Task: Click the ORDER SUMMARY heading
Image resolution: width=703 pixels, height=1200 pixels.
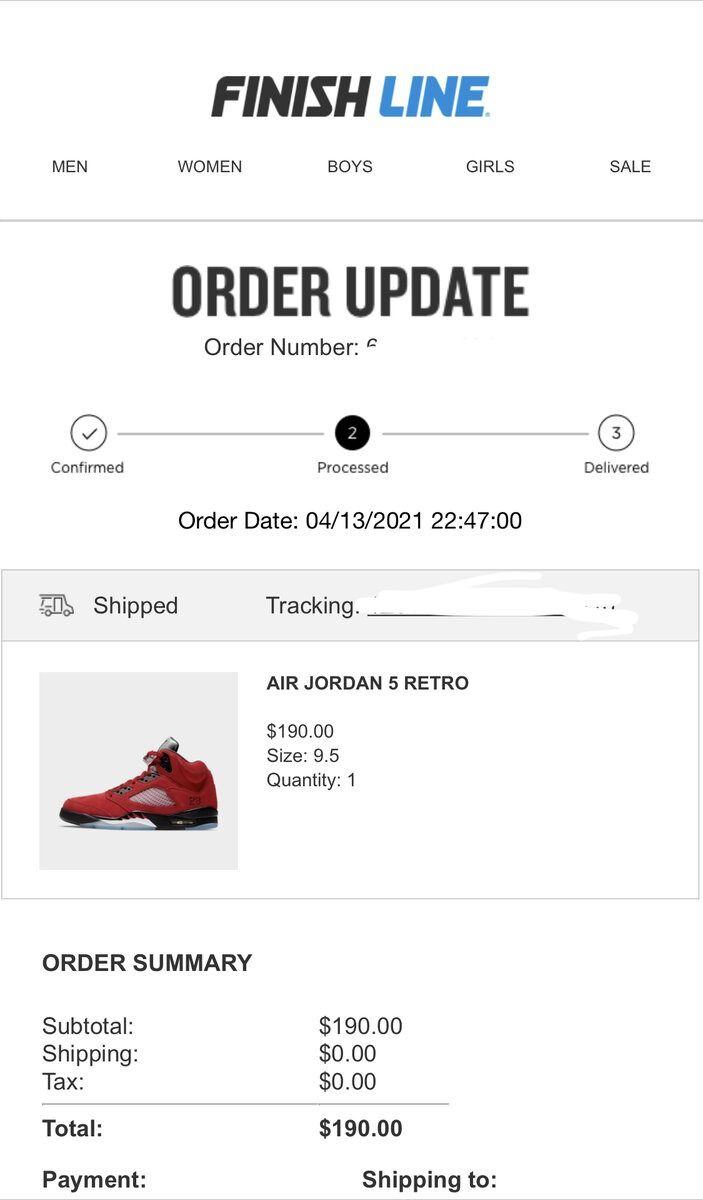Action: [x=147, y=963]
